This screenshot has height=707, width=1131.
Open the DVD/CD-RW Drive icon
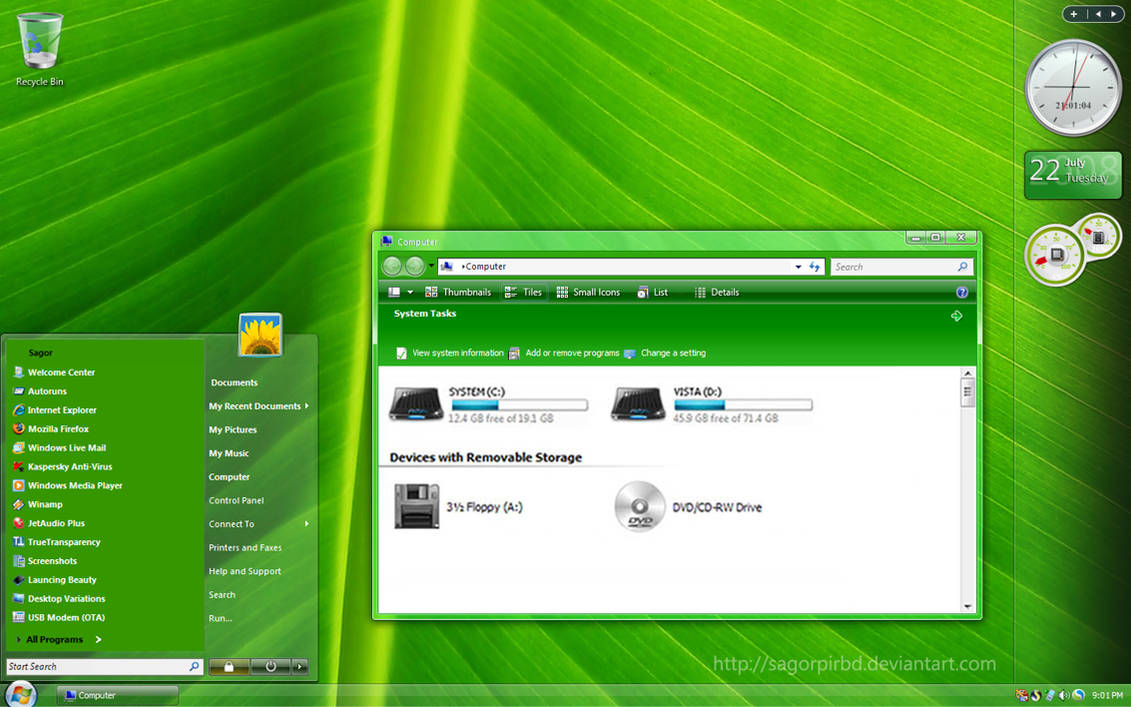tap(639, 507)
